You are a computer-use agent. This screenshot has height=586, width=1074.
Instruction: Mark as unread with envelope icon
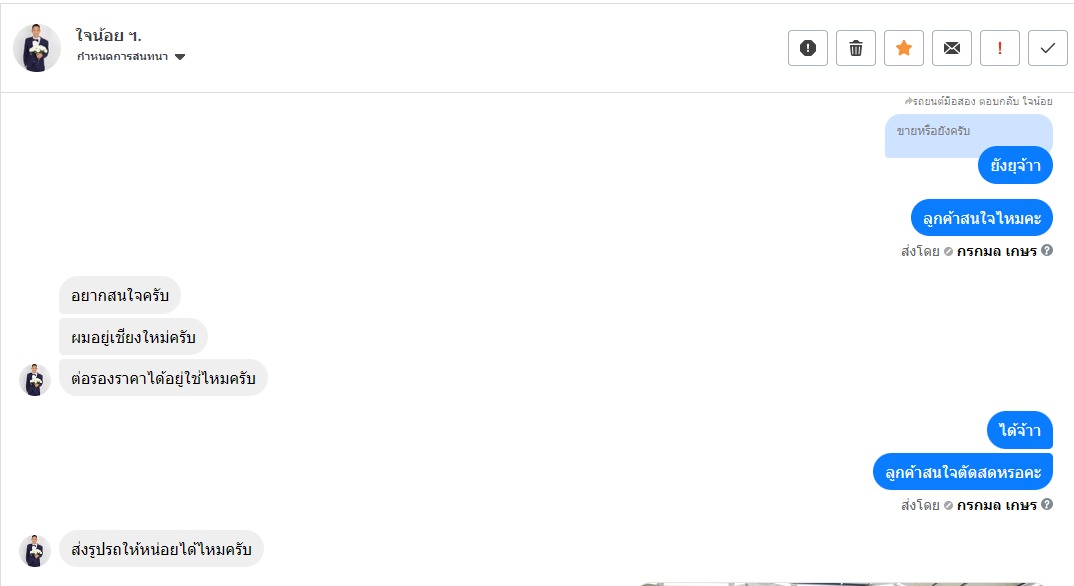point(952,48)
